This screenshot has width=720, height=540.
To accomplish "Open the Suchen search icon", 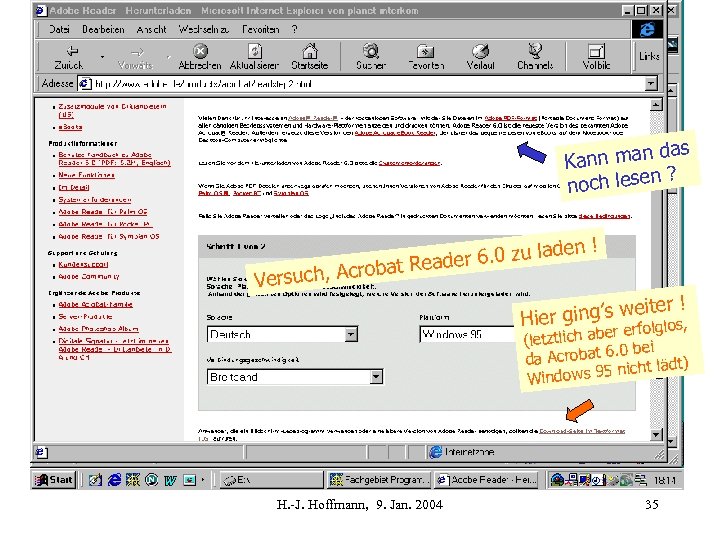I will [371, 51].
